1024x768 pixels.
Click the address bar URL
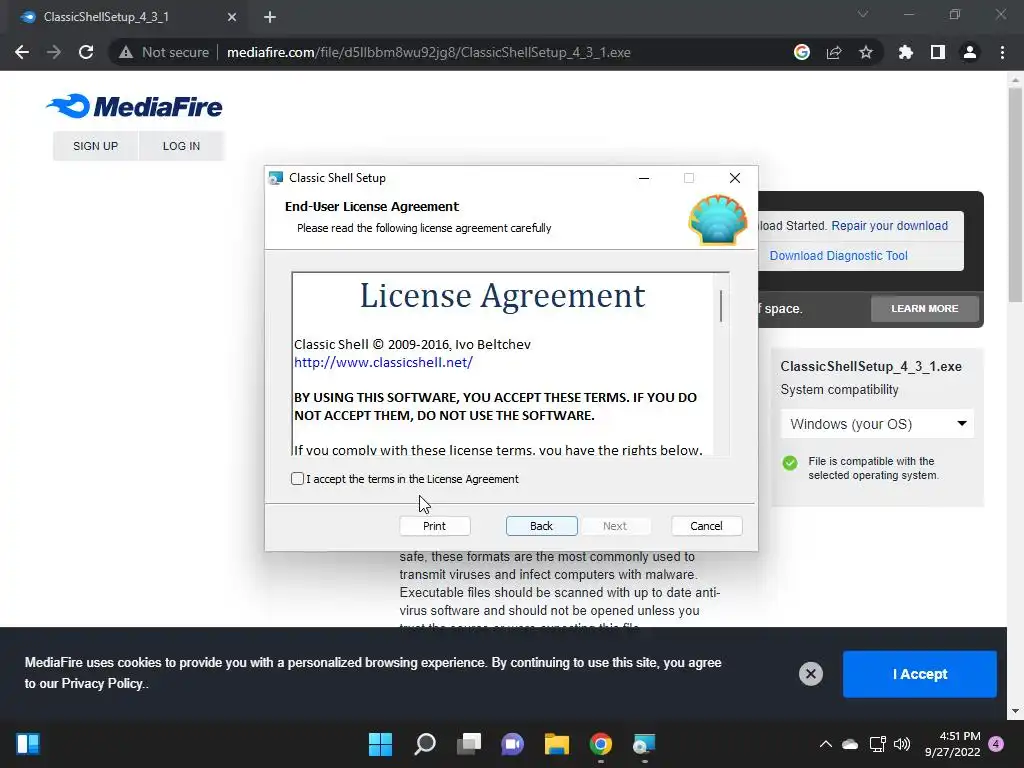click(x=428, y=52)
